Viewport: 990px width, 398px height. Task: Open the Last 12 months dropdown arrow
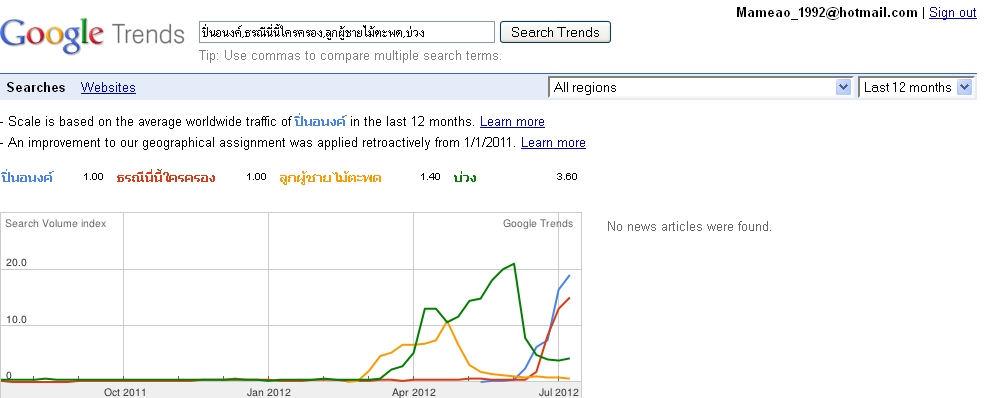point(964,87)
